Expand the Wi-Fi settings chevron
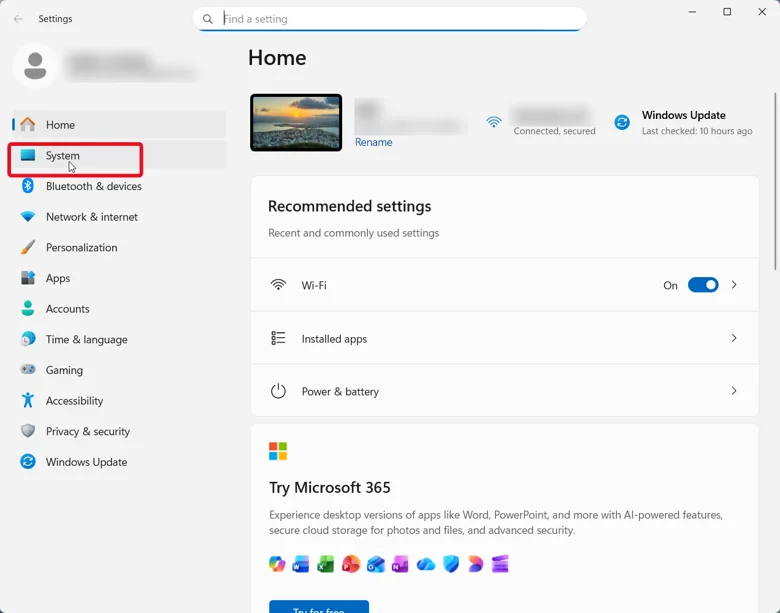This screenshot has width=780, height=613. click(x=734, y=285)
